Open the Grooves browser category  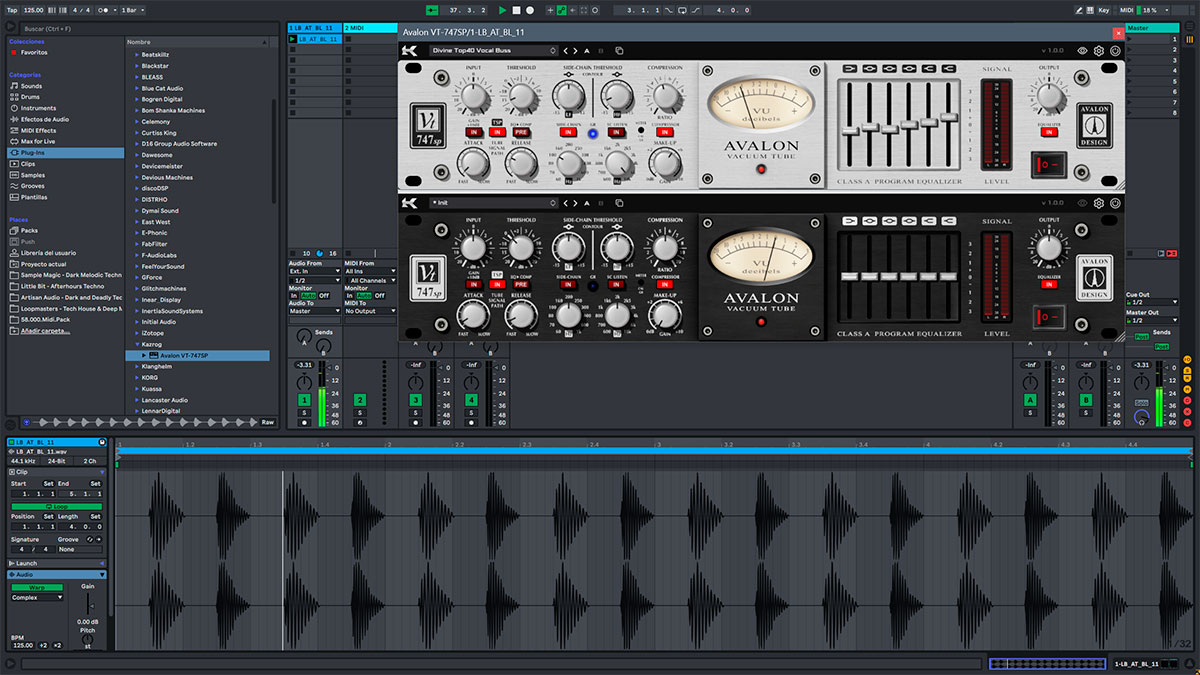(33, 186)
